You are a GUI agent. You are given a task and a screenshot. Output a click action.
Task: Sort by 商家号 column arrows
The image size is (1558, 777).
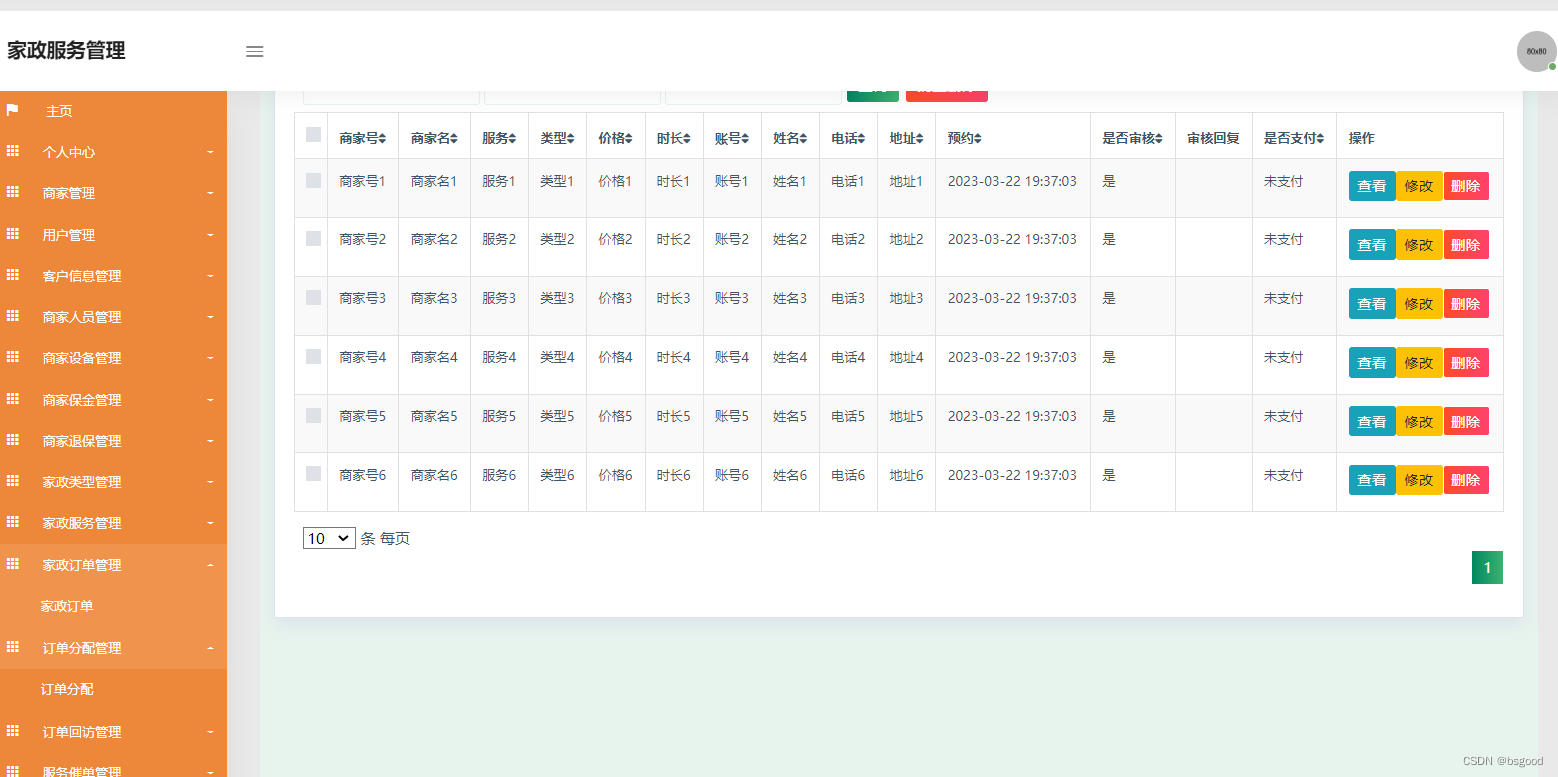(382, 139)
